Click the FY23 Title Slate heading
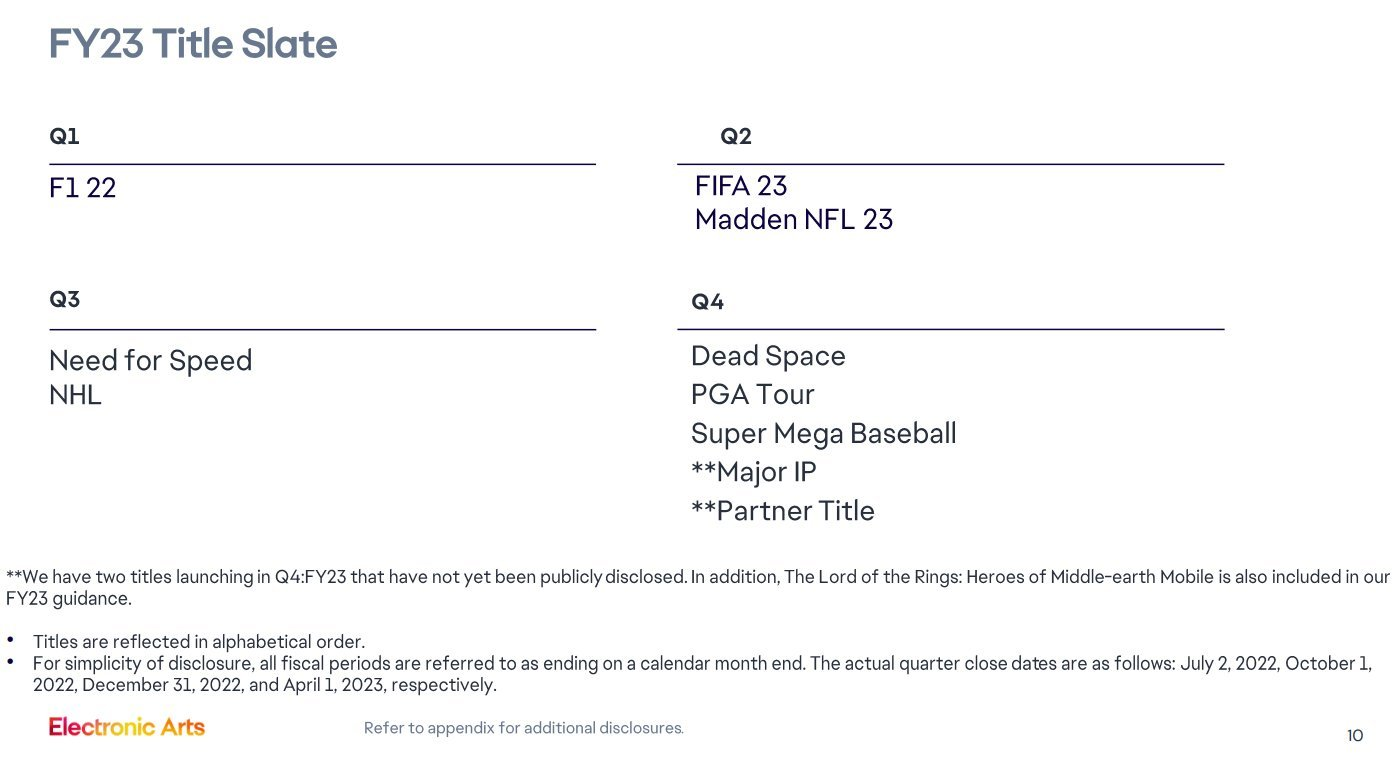This screenshot has width=1394, height=769. click(193, 45)
